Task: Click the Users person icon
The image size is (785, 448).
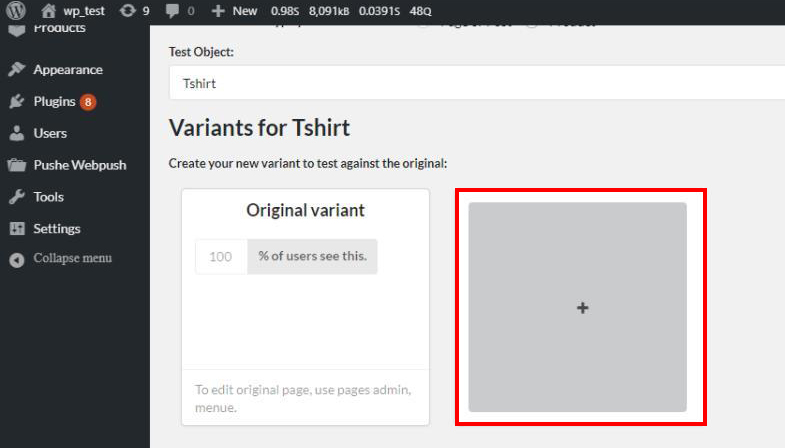Action: 17,133
